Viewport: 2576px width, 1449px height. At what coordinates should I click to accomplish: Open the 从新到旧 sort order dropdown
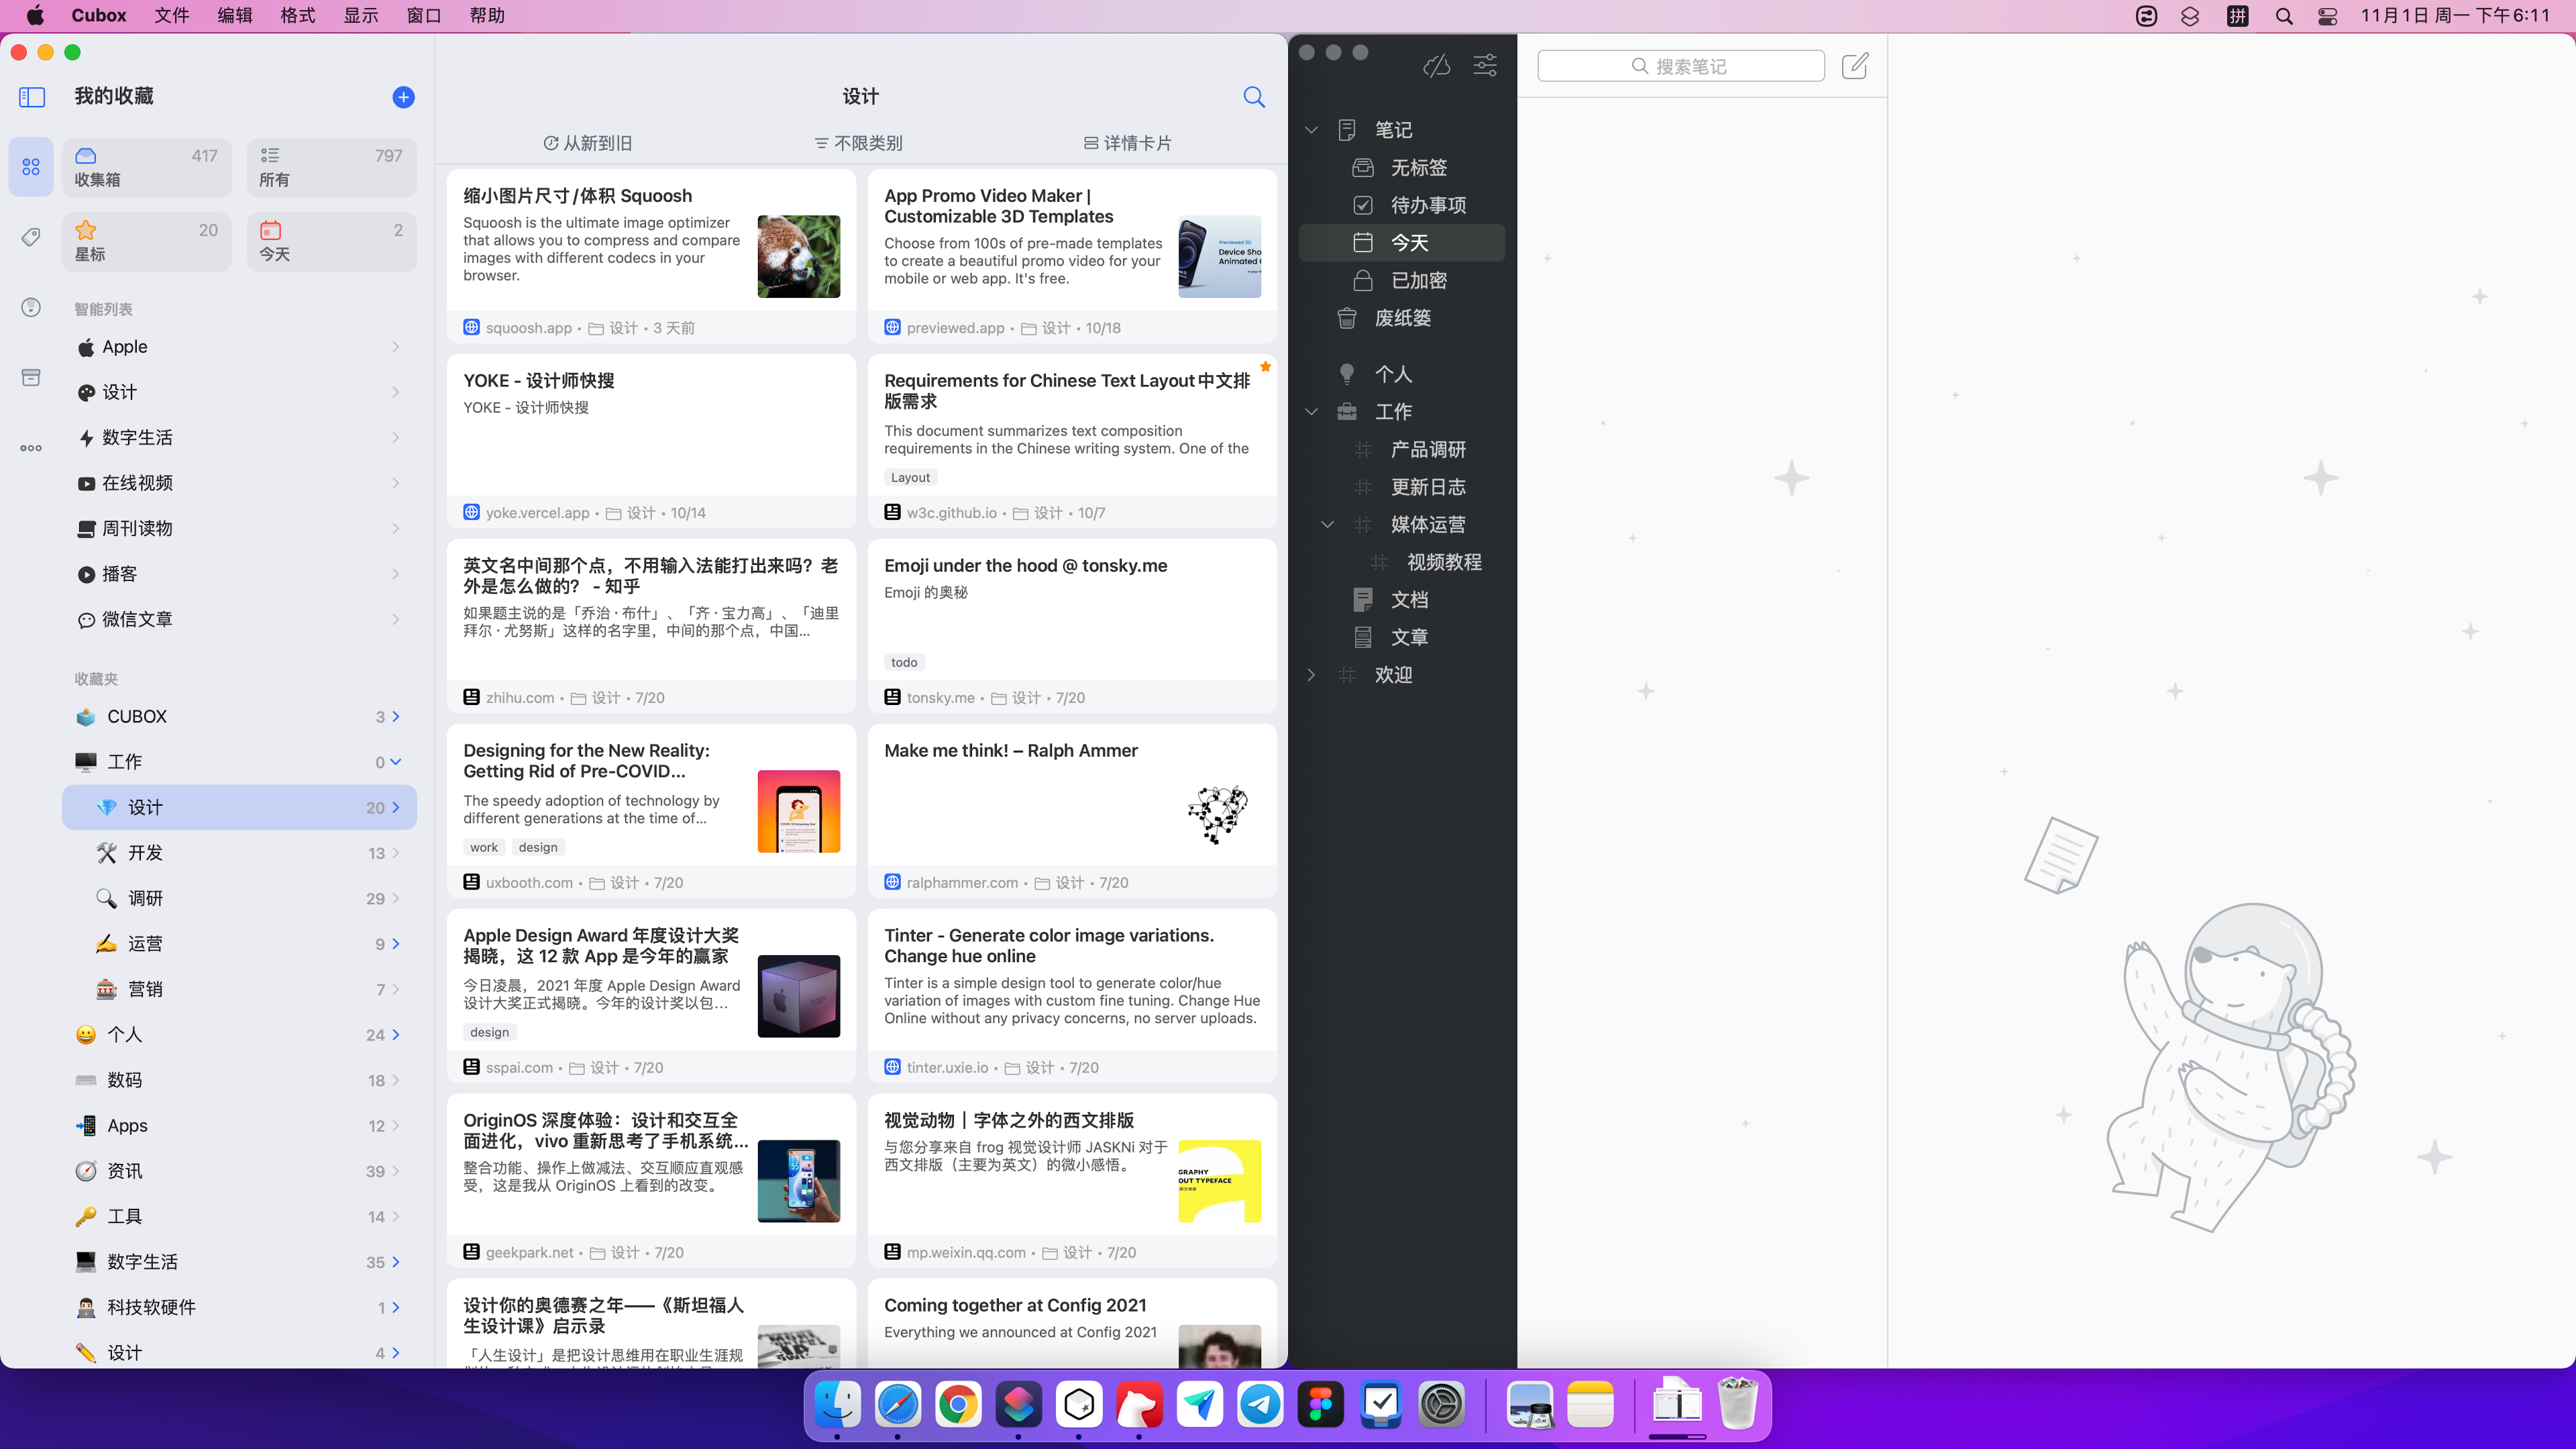click(588, 143)
